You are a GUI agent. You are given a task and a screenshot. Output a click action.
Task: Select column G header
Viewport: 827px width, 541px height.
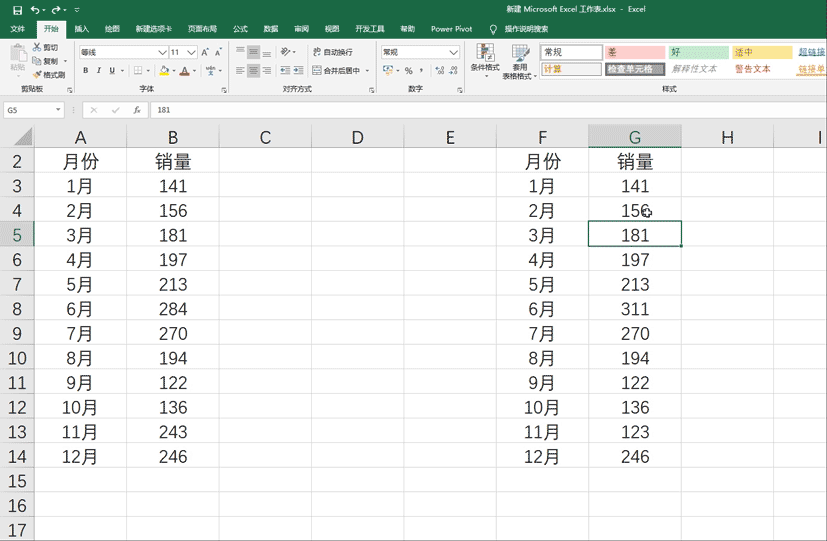coord(634,137)
